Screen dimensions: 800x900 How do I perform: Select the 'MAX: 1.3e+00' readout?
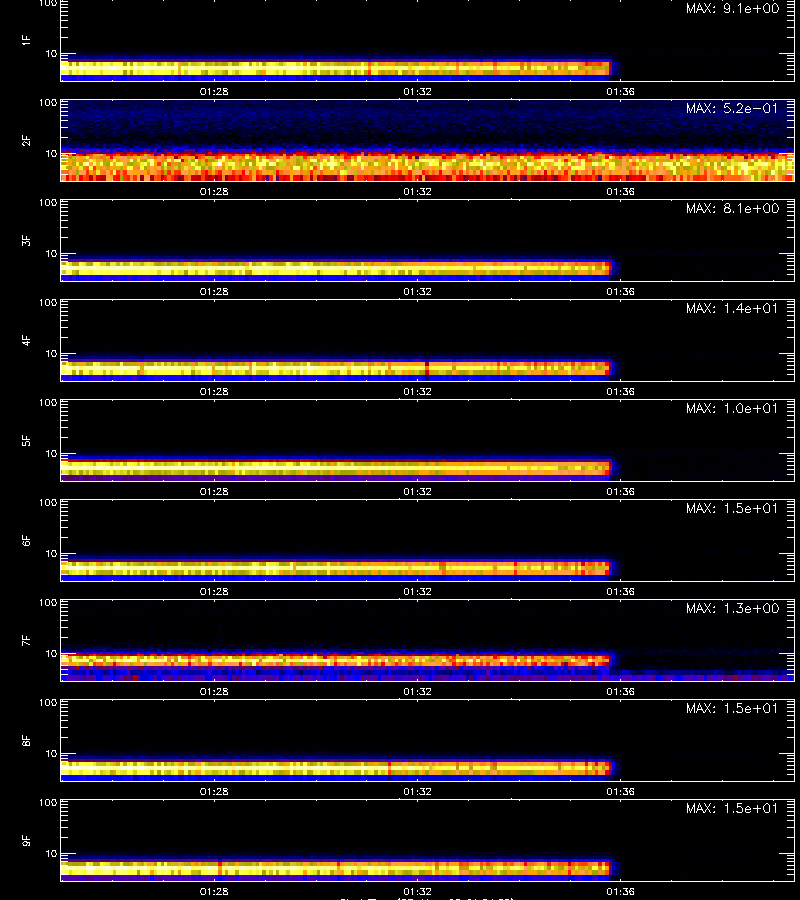tap(732, 608)
